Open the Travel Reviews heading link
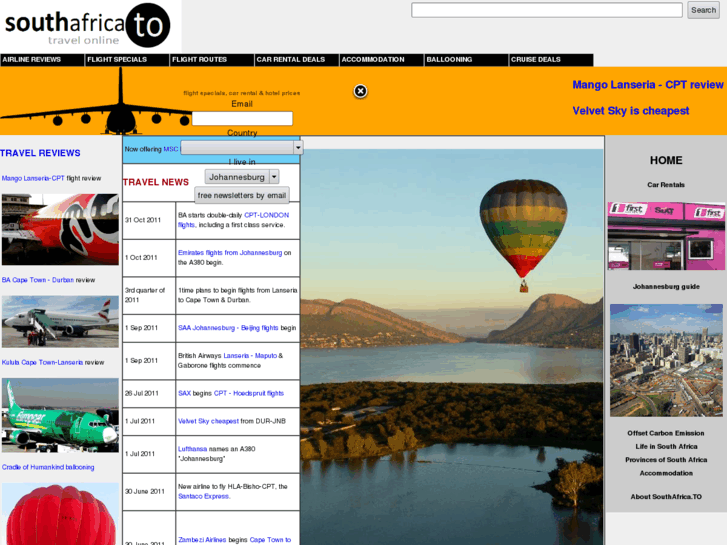 coord(40,153)
